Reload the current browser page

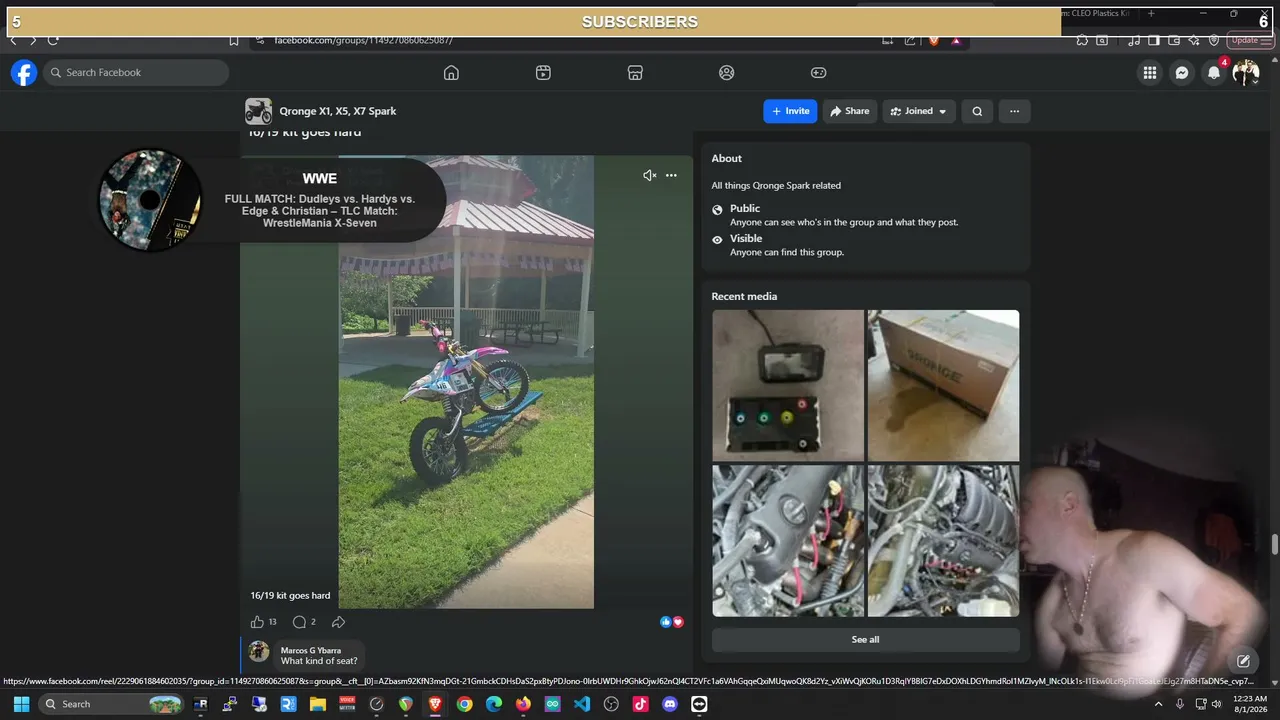[53, 40]
